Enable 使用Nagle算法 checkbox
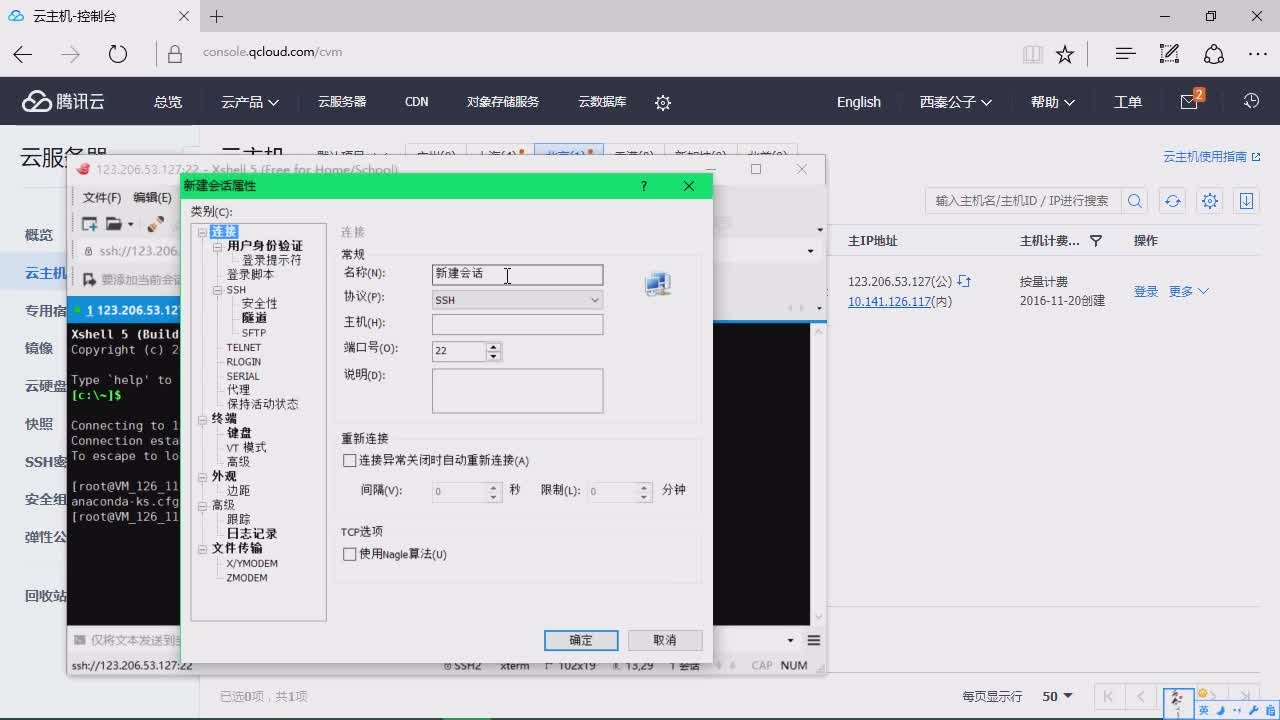This screenshot has height=720, width=1280. tap(349, 554)
